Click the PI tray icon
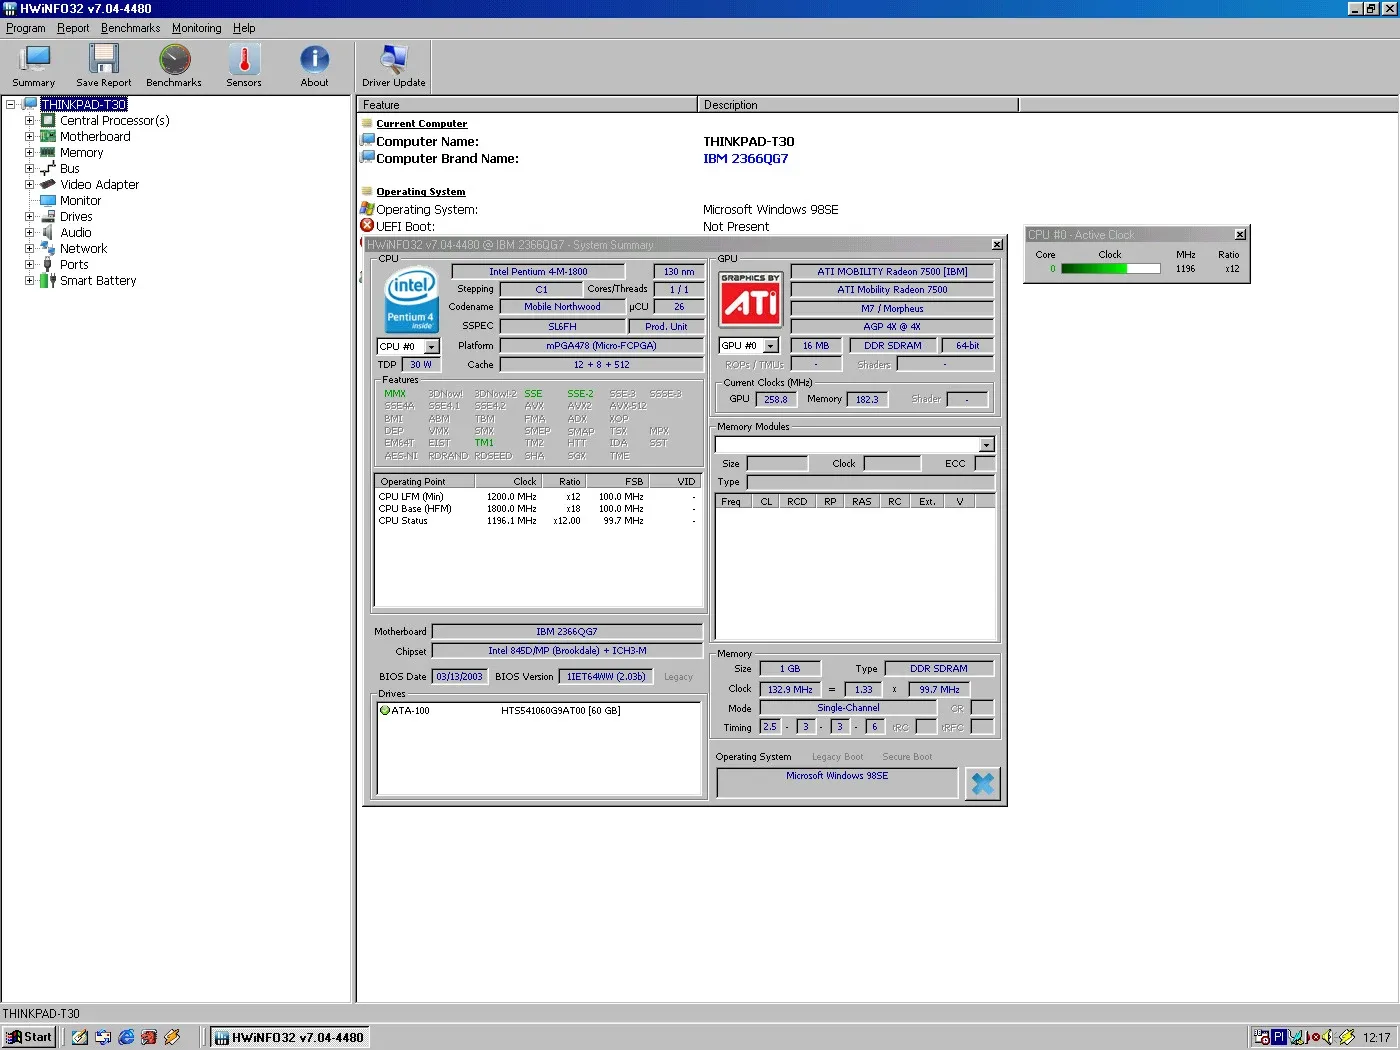The image size is (1400, 1050). coord(1279,1037)
